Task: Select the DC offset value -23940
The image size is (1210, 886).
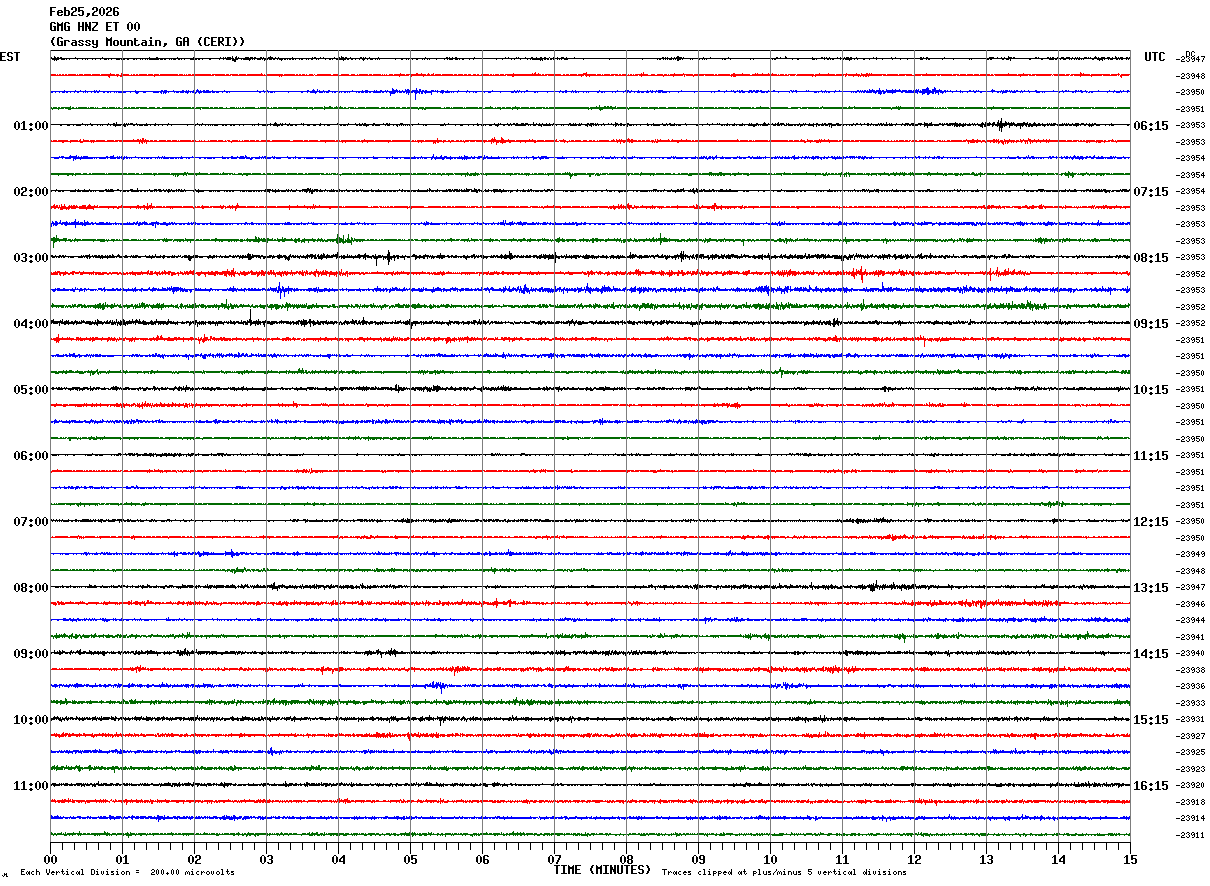Action: 1191,654
